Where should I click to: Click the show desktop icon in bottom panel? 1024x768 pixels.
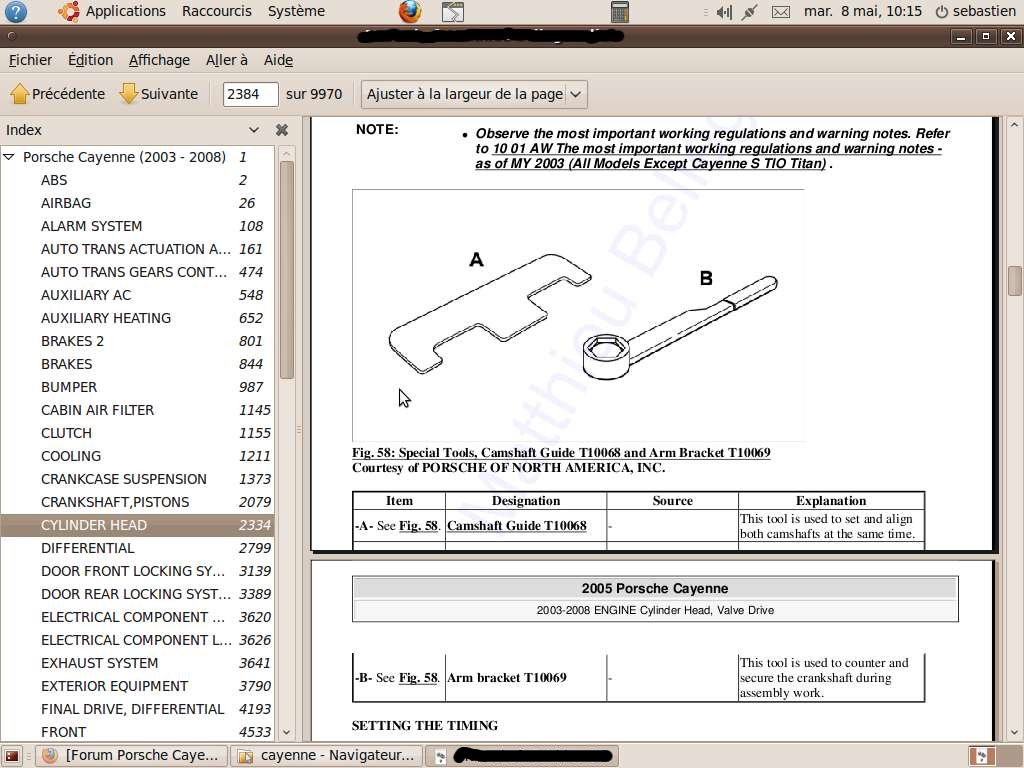point(12,756)
